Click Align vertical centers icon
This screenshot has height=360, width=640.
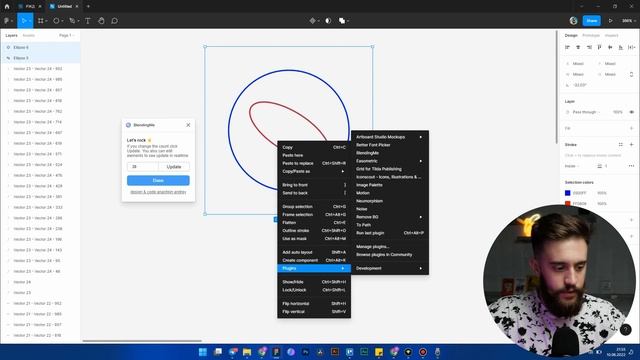click(x=610, y=47)
